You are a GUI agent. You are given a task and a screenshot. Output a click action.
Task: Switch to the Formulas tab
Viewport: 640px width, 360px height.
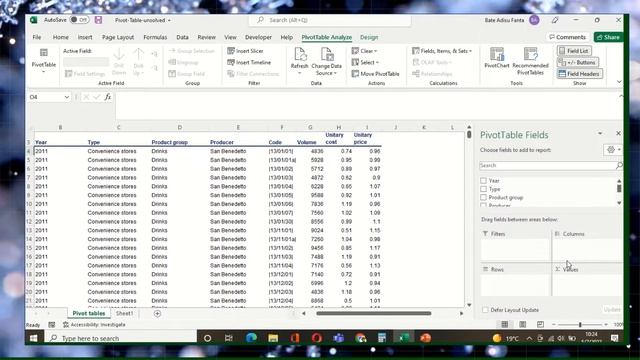(x=155, y=37)
